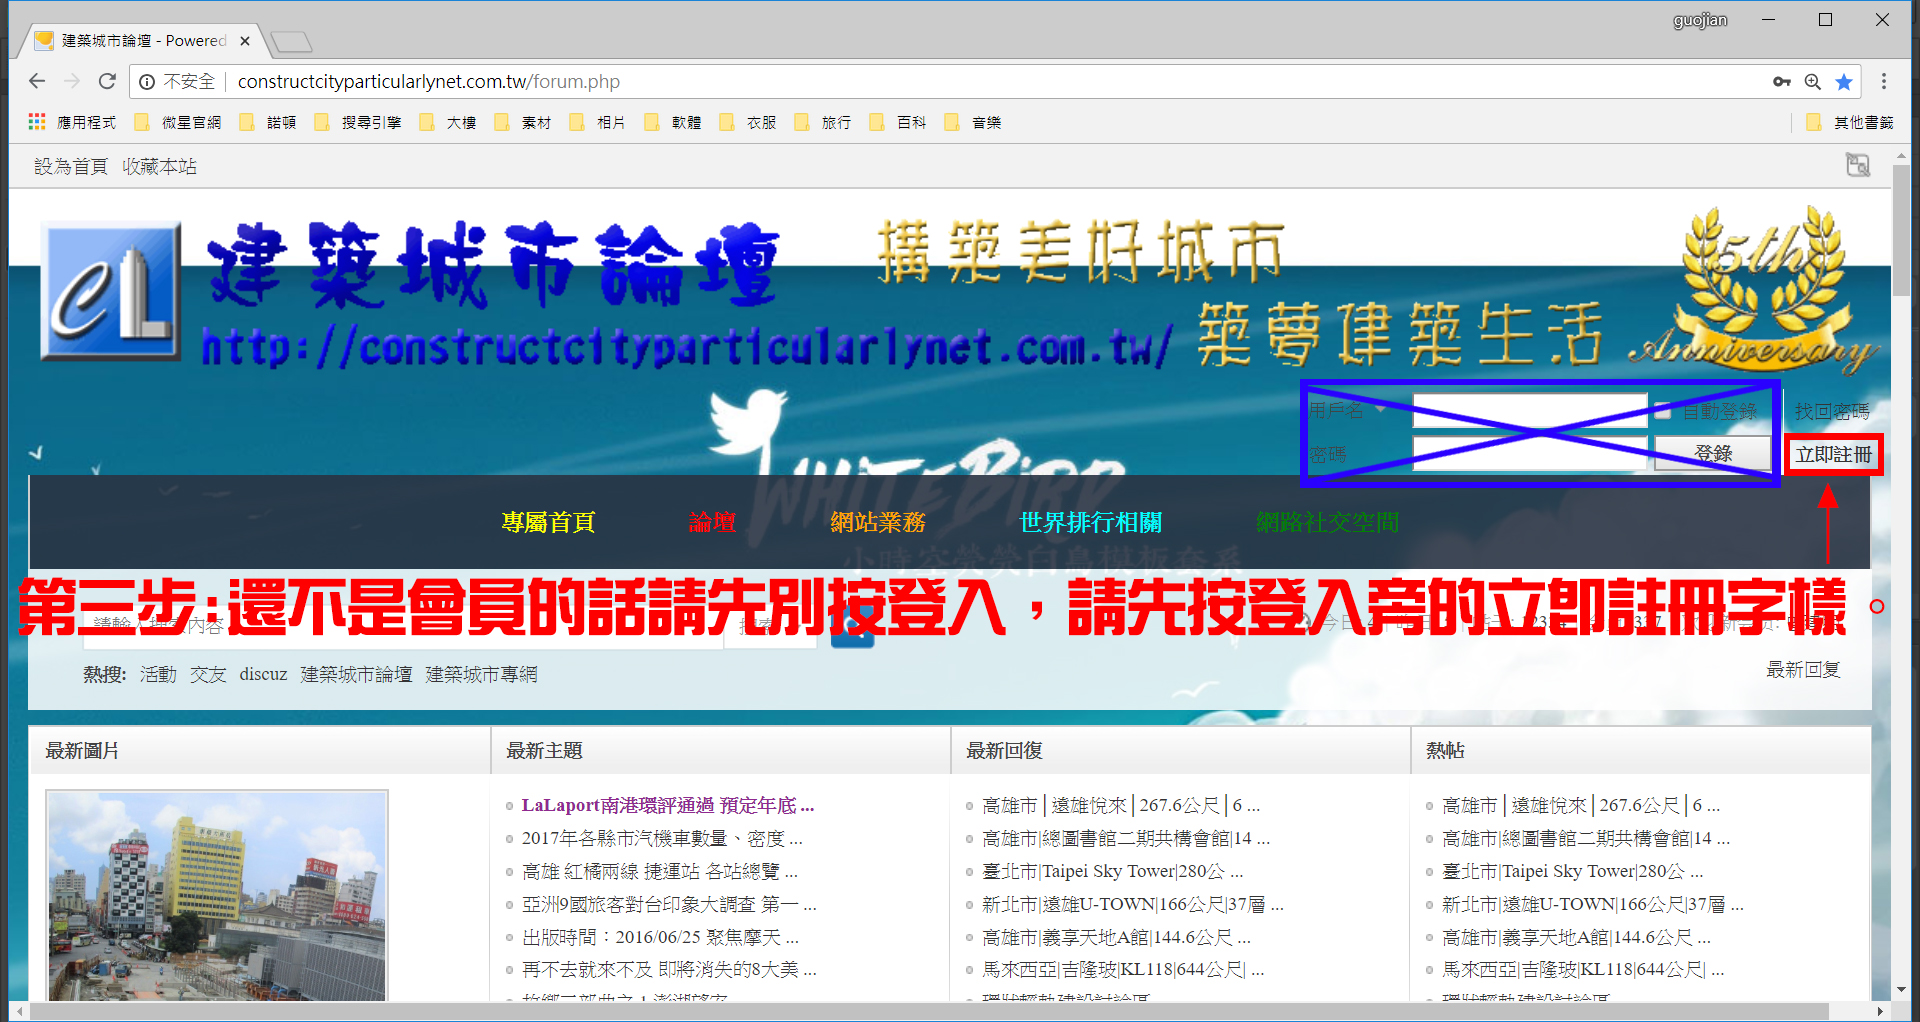Image resolution: width=1920 pixels, height=1022 pixels.
Task: Open 論壇 nav item
Action: click(x=712, y=522)
